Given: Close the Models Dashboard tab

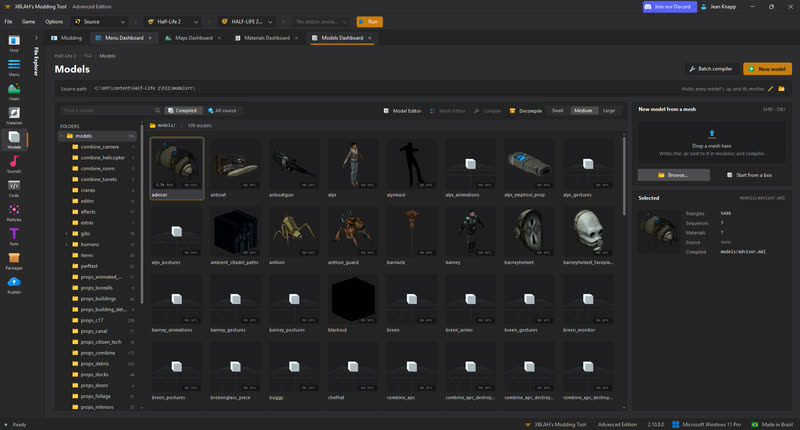Looking at the screenshot, I should [369, 38].
